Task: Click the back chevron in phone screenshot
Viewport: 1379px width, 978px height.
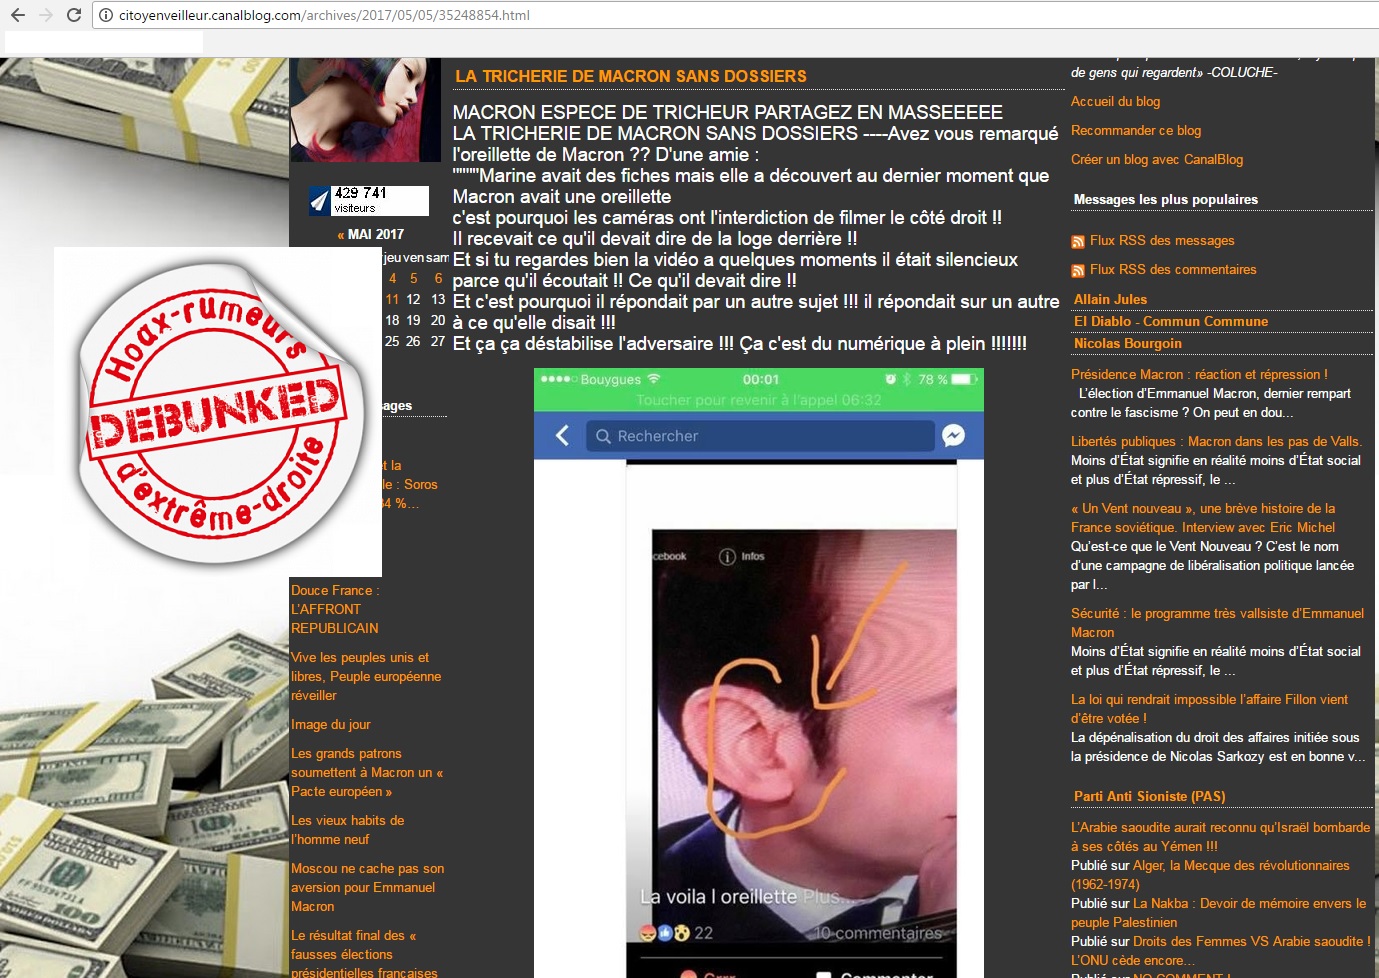Action: pyautogui.click(x=562, y=435)
